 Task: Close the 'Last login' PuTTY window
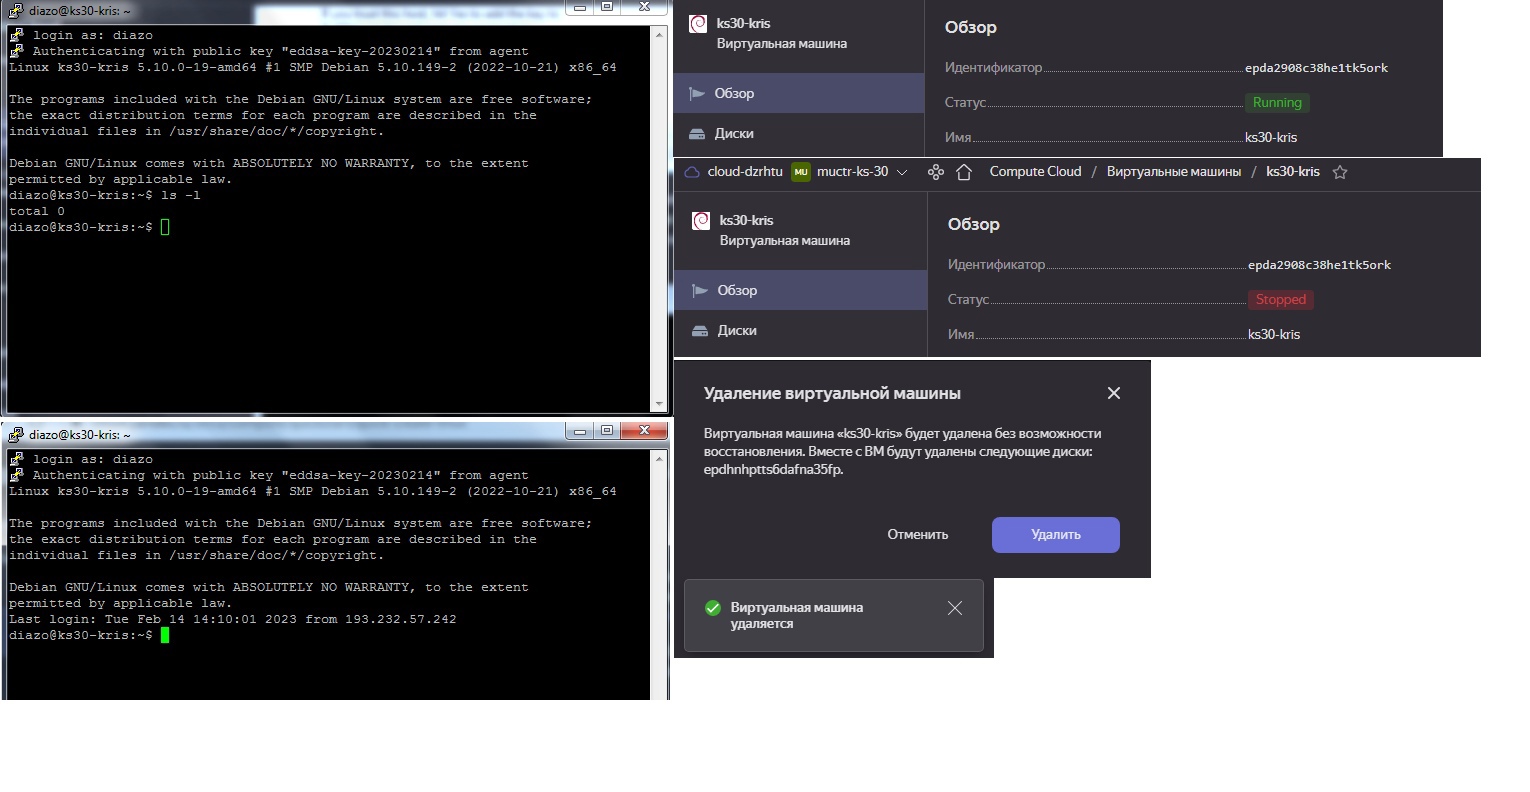(644, 431)
